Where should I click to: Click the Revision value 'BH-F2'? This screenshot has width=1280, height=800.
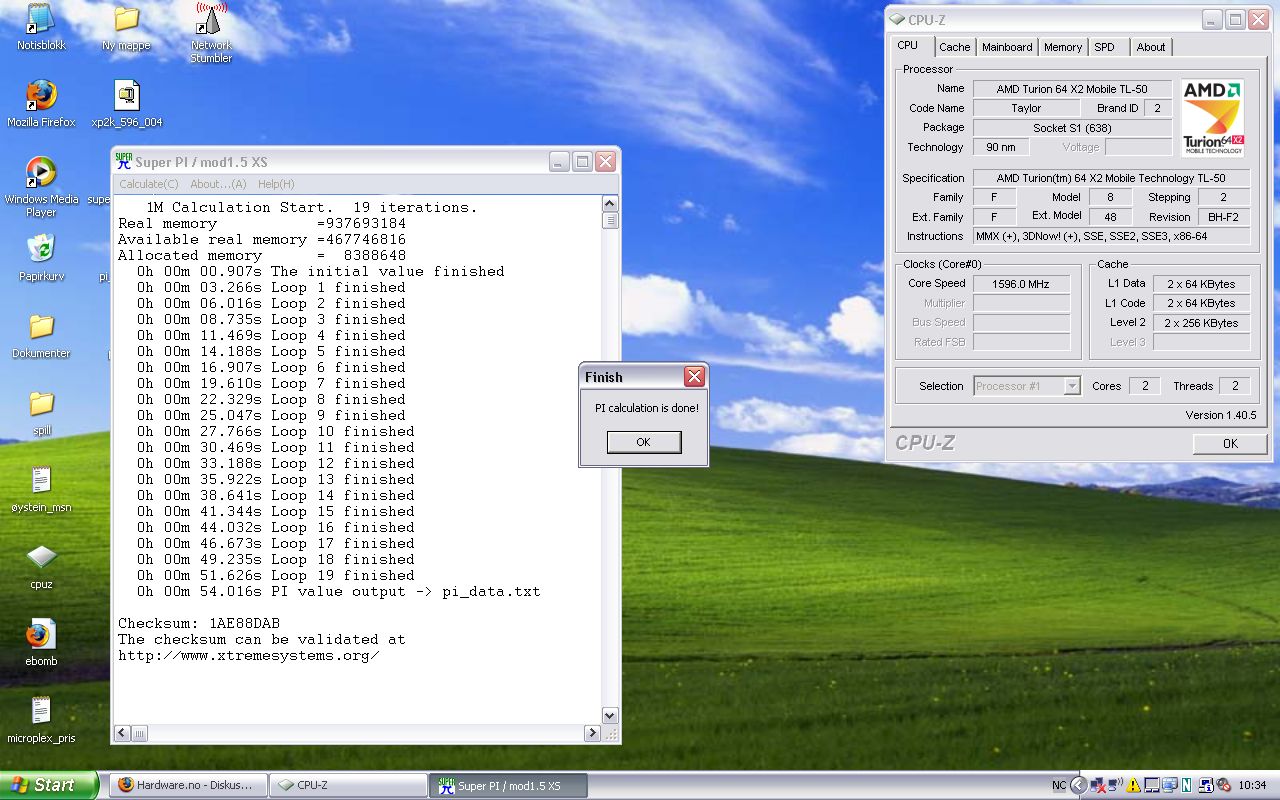point(1222,217)
